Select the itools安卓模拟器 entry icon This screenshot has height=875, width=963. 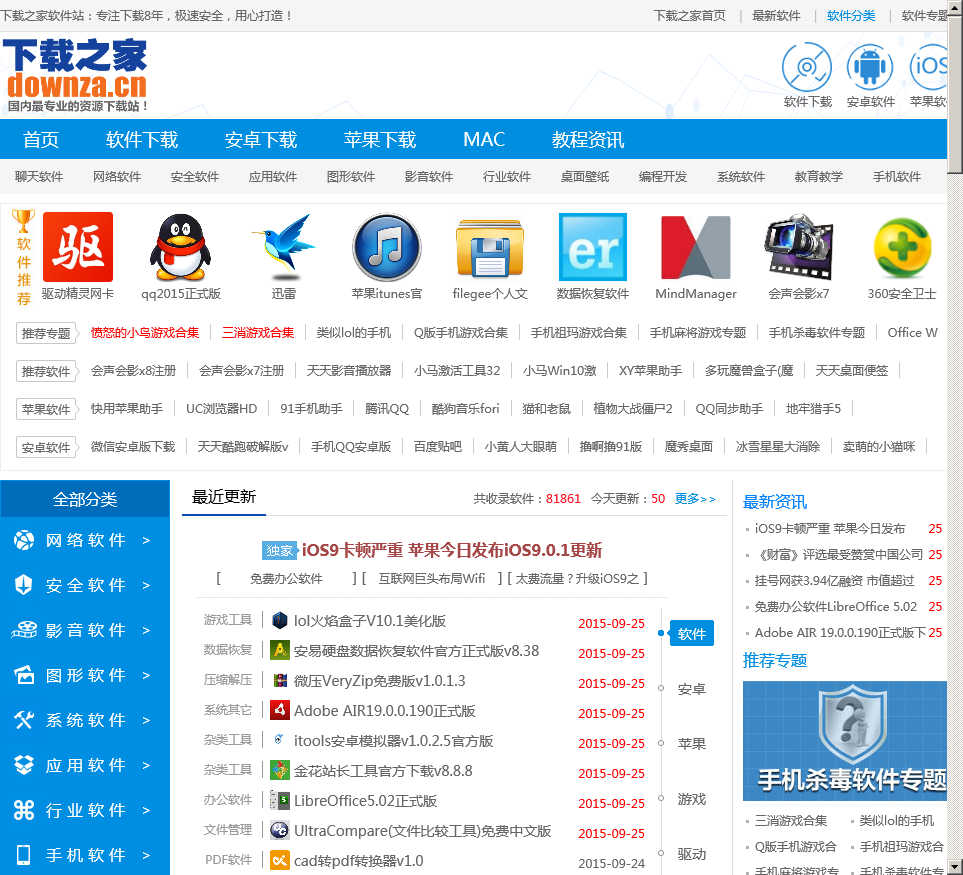pos(280,740)
